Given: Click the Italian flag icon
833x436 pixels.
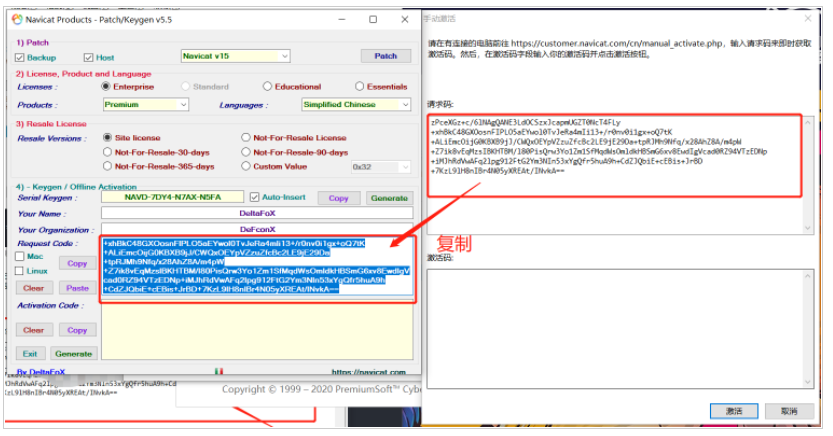Looking at the screenshot, I should 219,371.
